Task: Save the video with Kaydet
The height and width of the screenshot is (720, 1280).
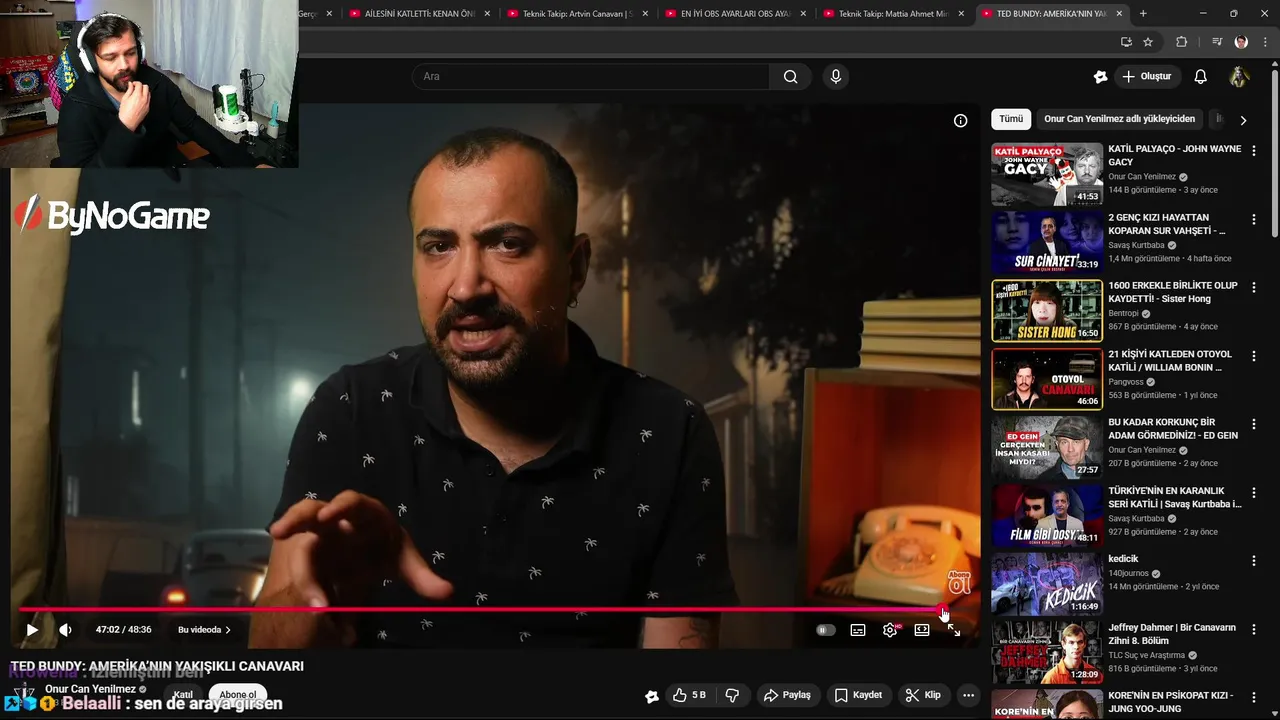Action: [858, 695]
